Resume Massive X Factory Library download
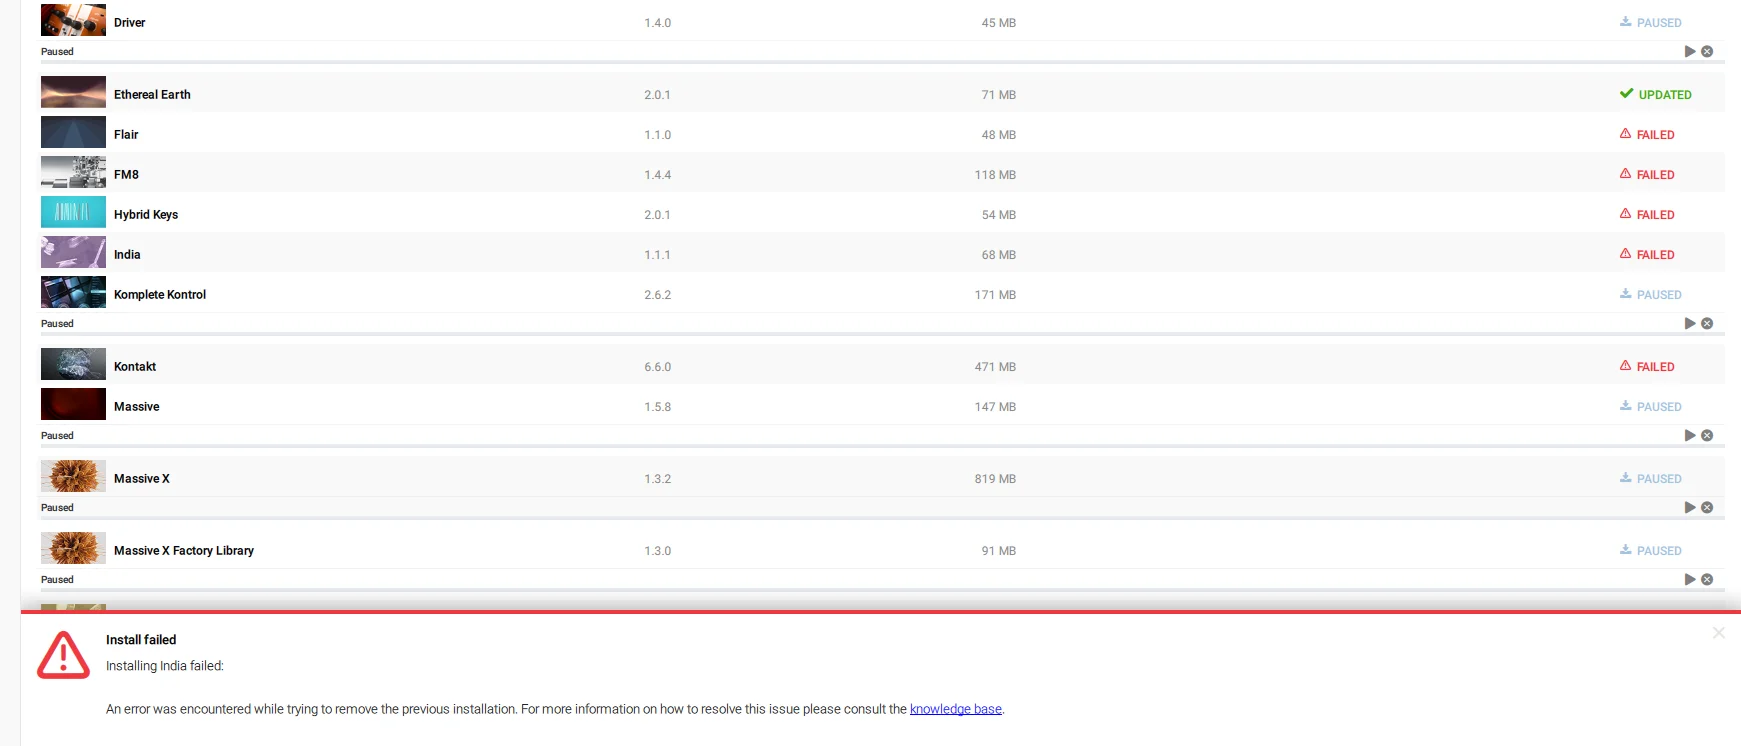 (x=1690, y=579)
